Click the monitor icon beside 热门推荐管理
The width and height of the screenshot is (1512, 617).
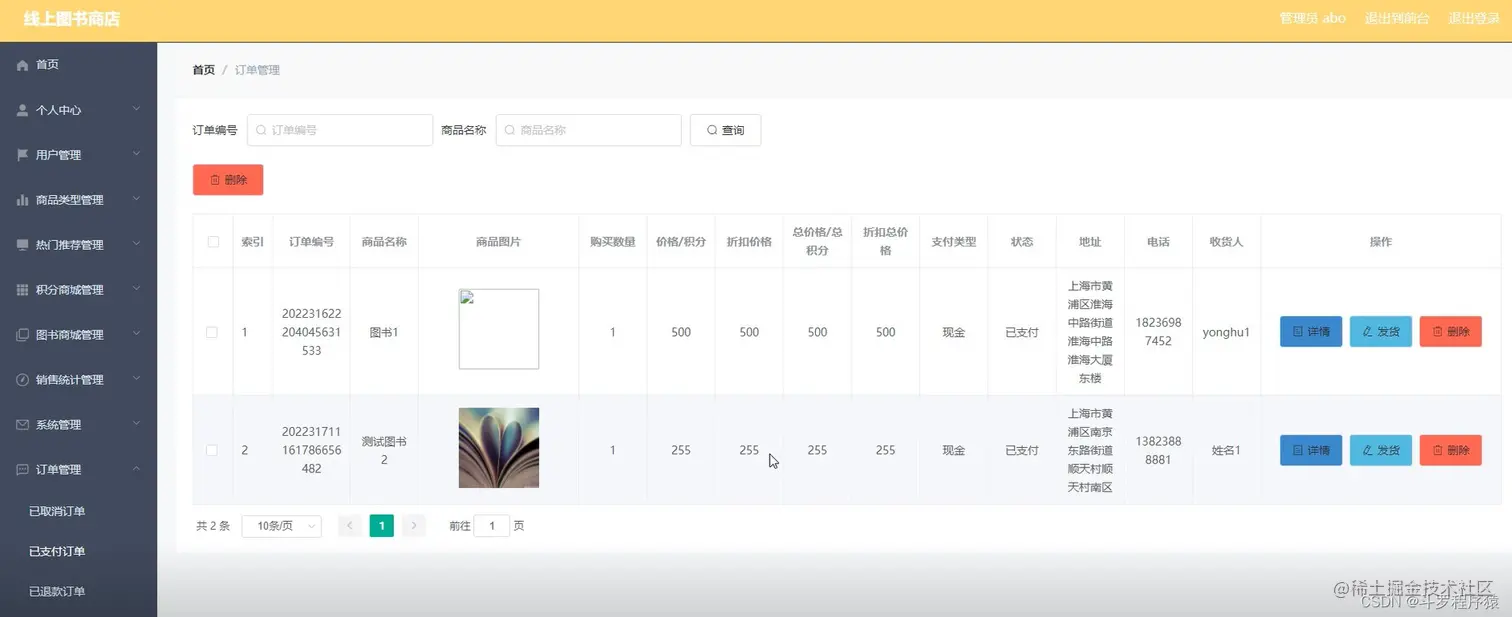21,244
